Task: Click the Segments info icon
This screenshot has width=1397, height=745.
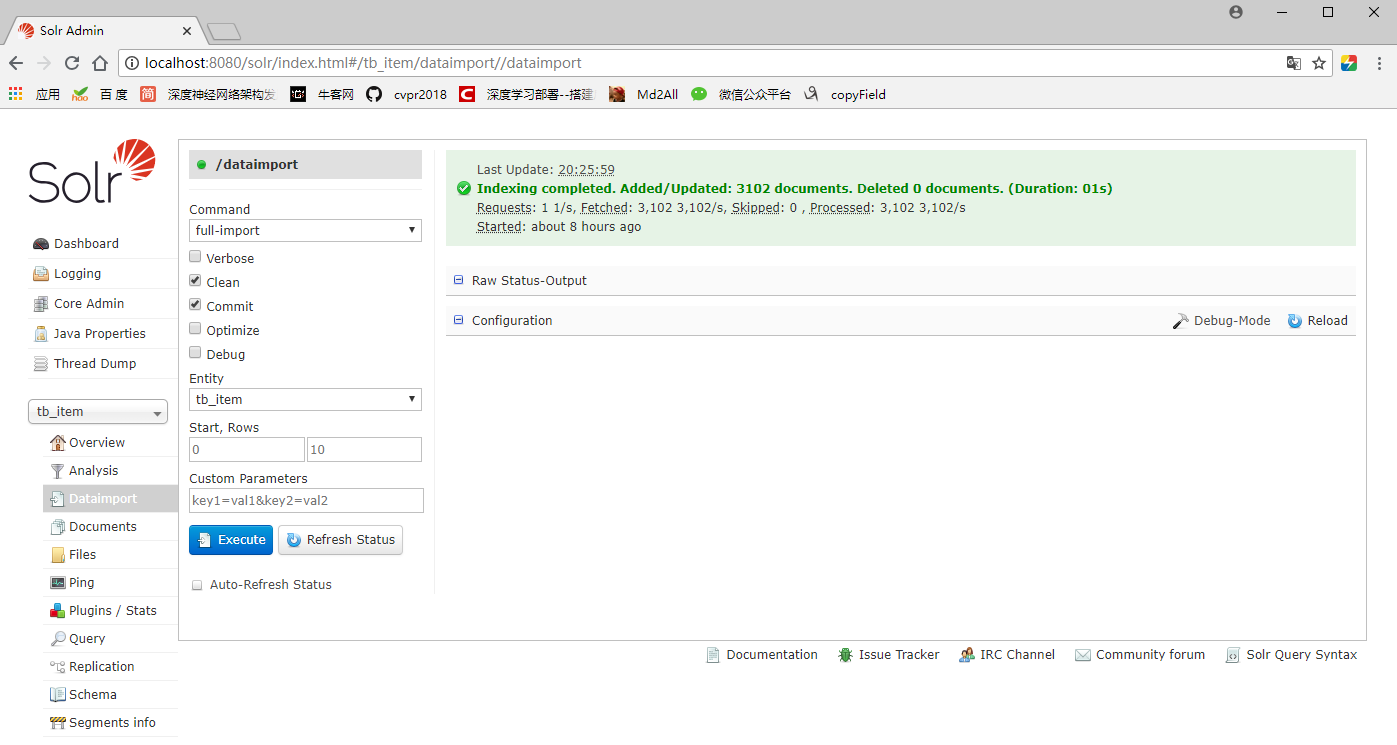Action: (58, 722)
